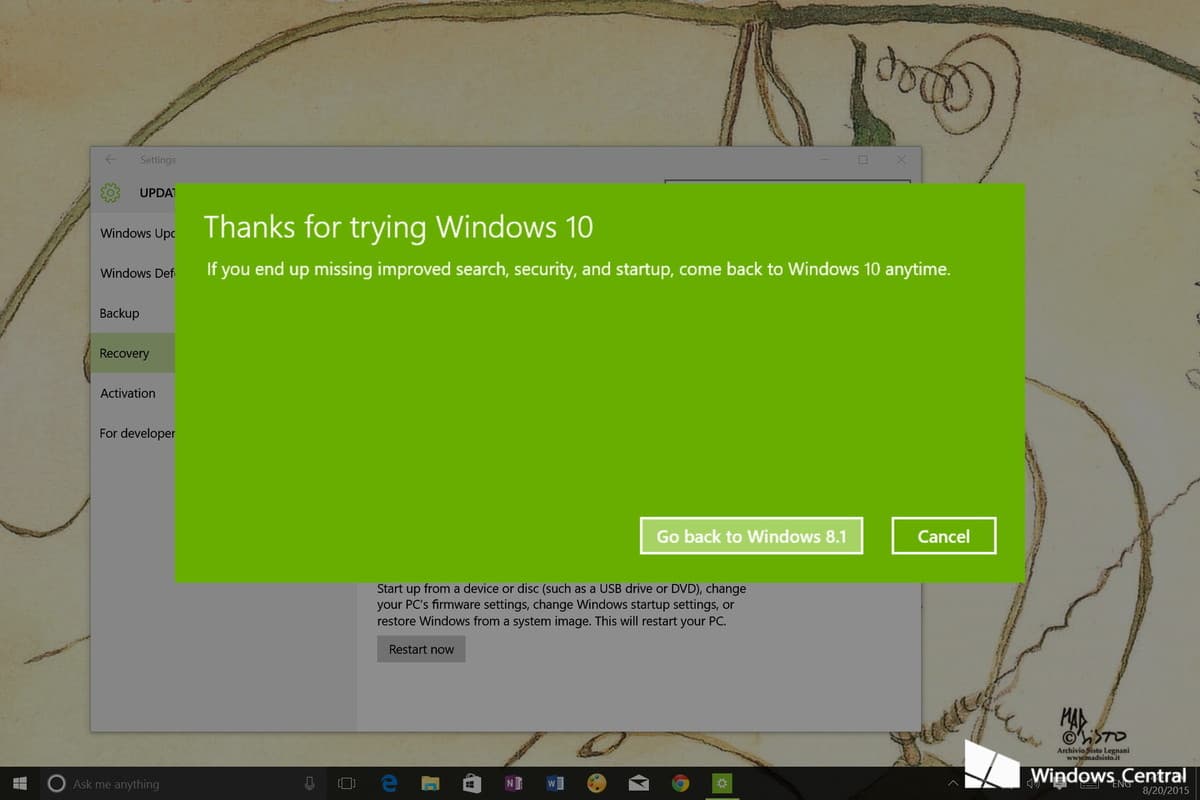Open the Windows Store taskbar icon

click(x=472, y=783)
